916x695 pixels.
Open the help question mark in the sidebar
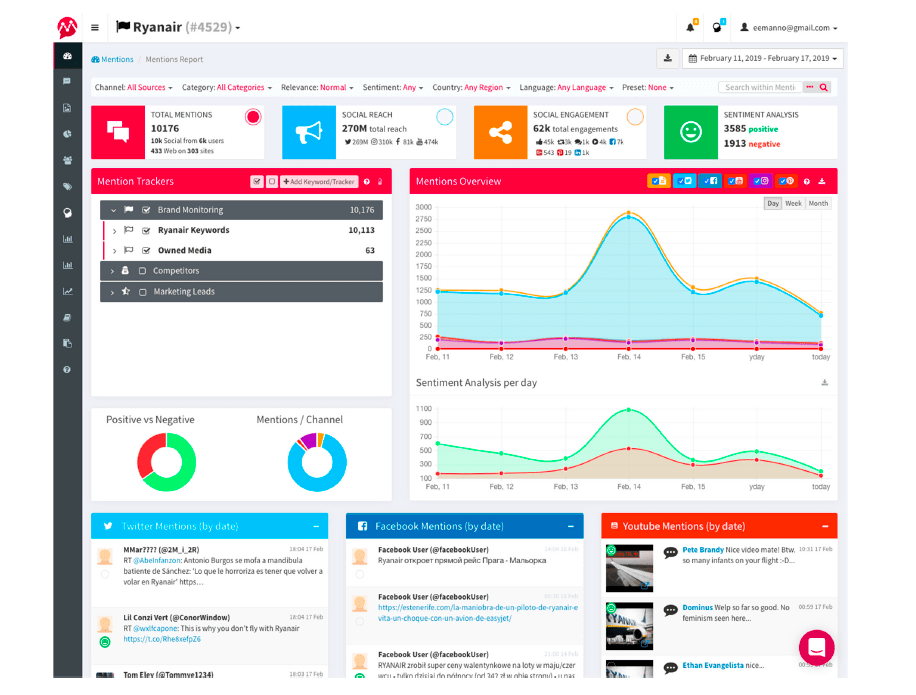pos(67,370)
